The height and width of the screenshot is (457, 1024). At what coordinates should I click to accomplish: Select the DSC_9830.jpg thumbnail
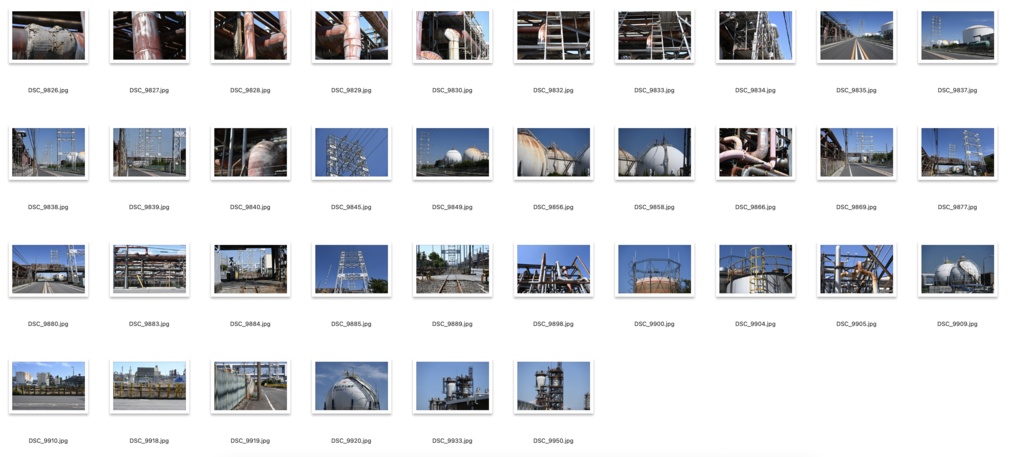tap(453, 36)
